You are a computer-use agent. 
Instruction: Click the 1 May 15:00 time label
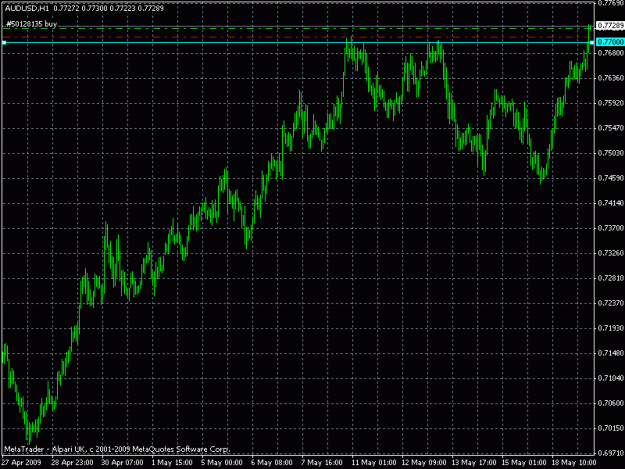click(x=172, y=463)
